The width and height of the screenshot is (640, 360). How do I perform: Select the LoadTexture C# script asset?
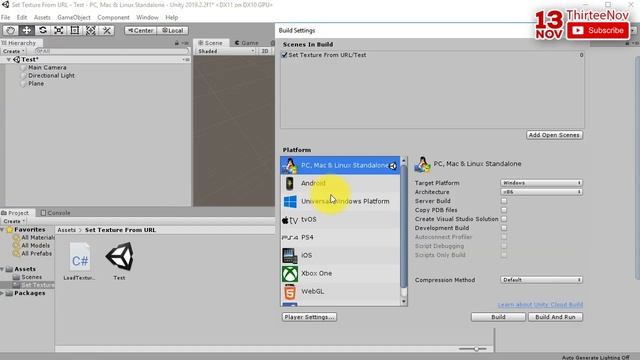[80, 261]
